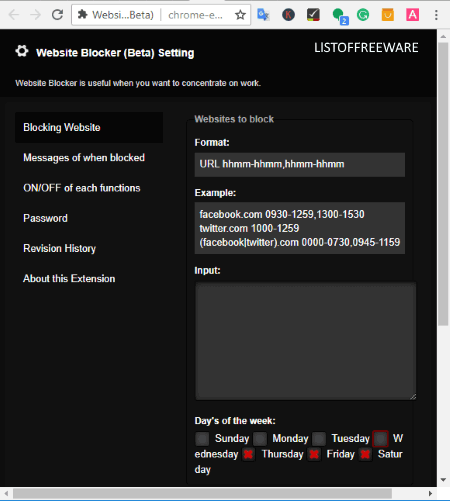
Task: Open the green chat extension with badge 2
Action: pos(340,16)
